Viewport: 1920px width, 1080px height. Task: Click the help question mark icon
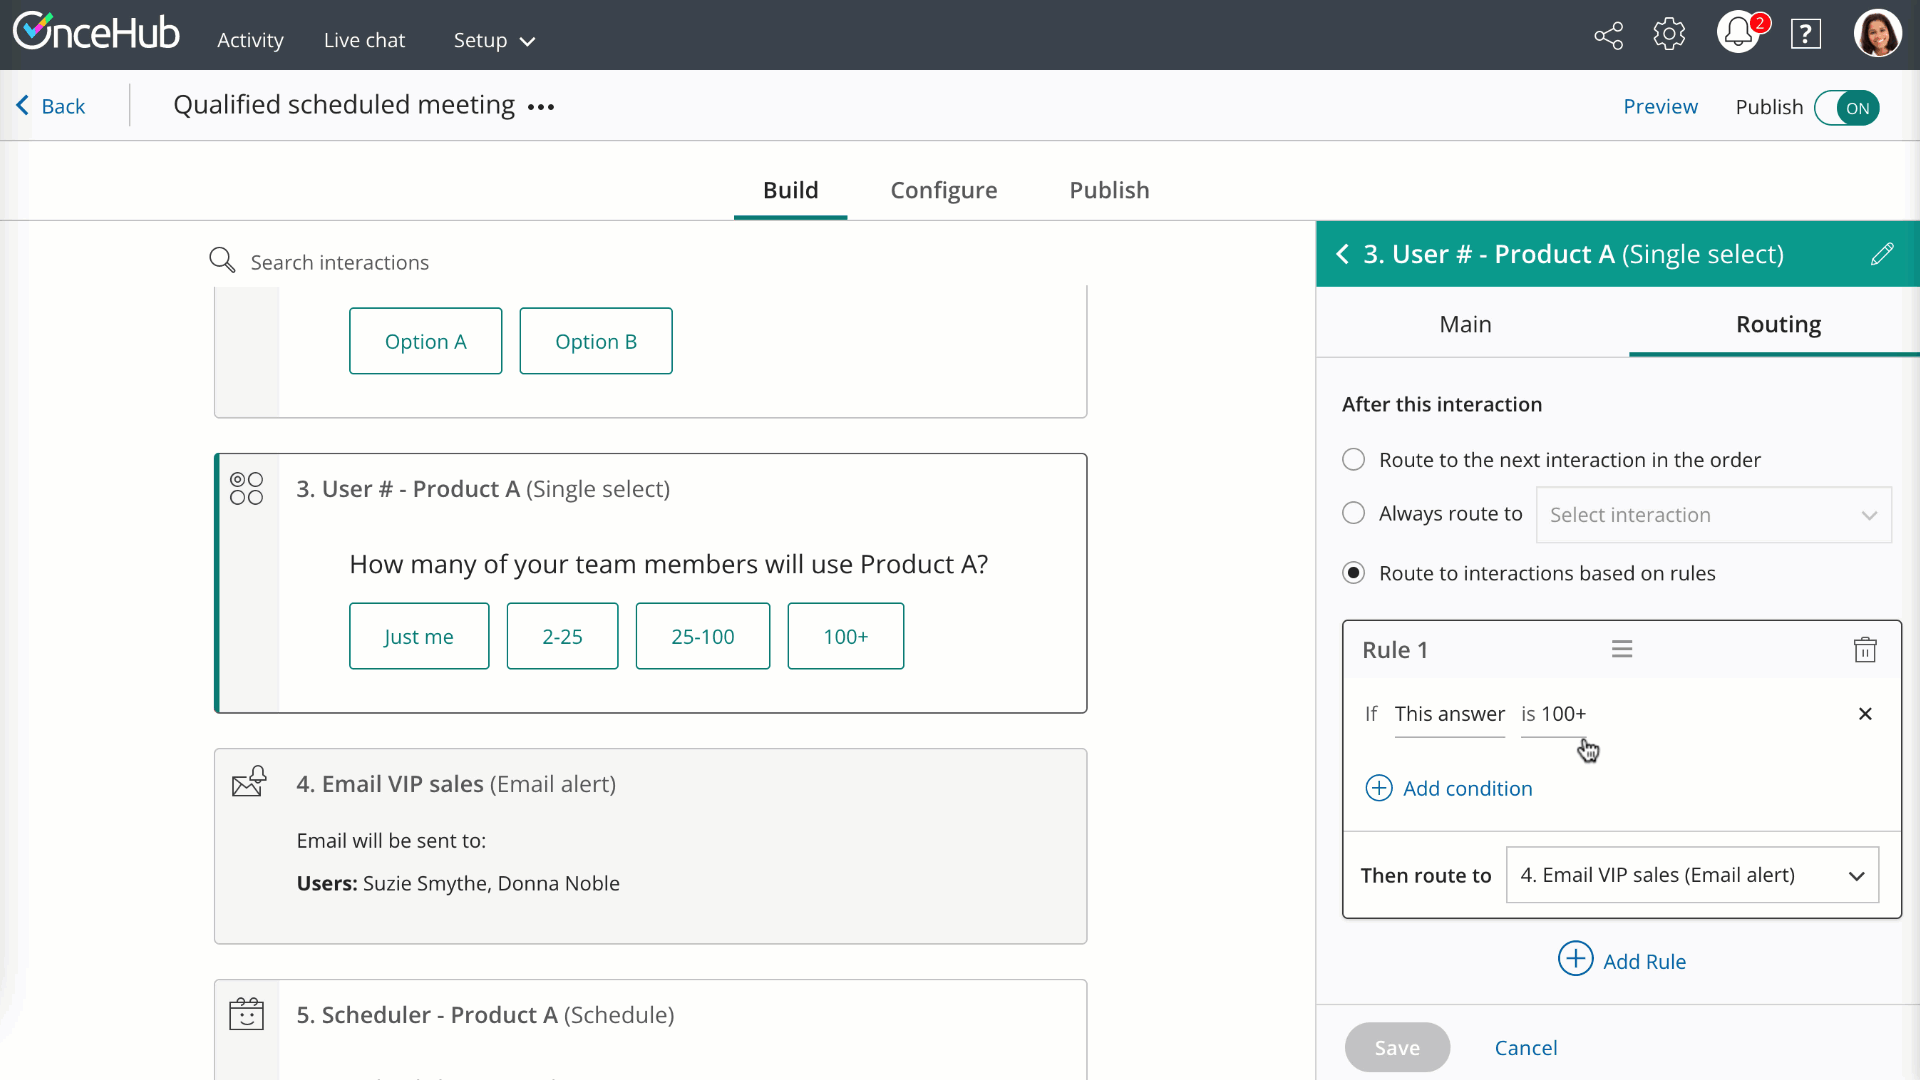(1805, 35)
